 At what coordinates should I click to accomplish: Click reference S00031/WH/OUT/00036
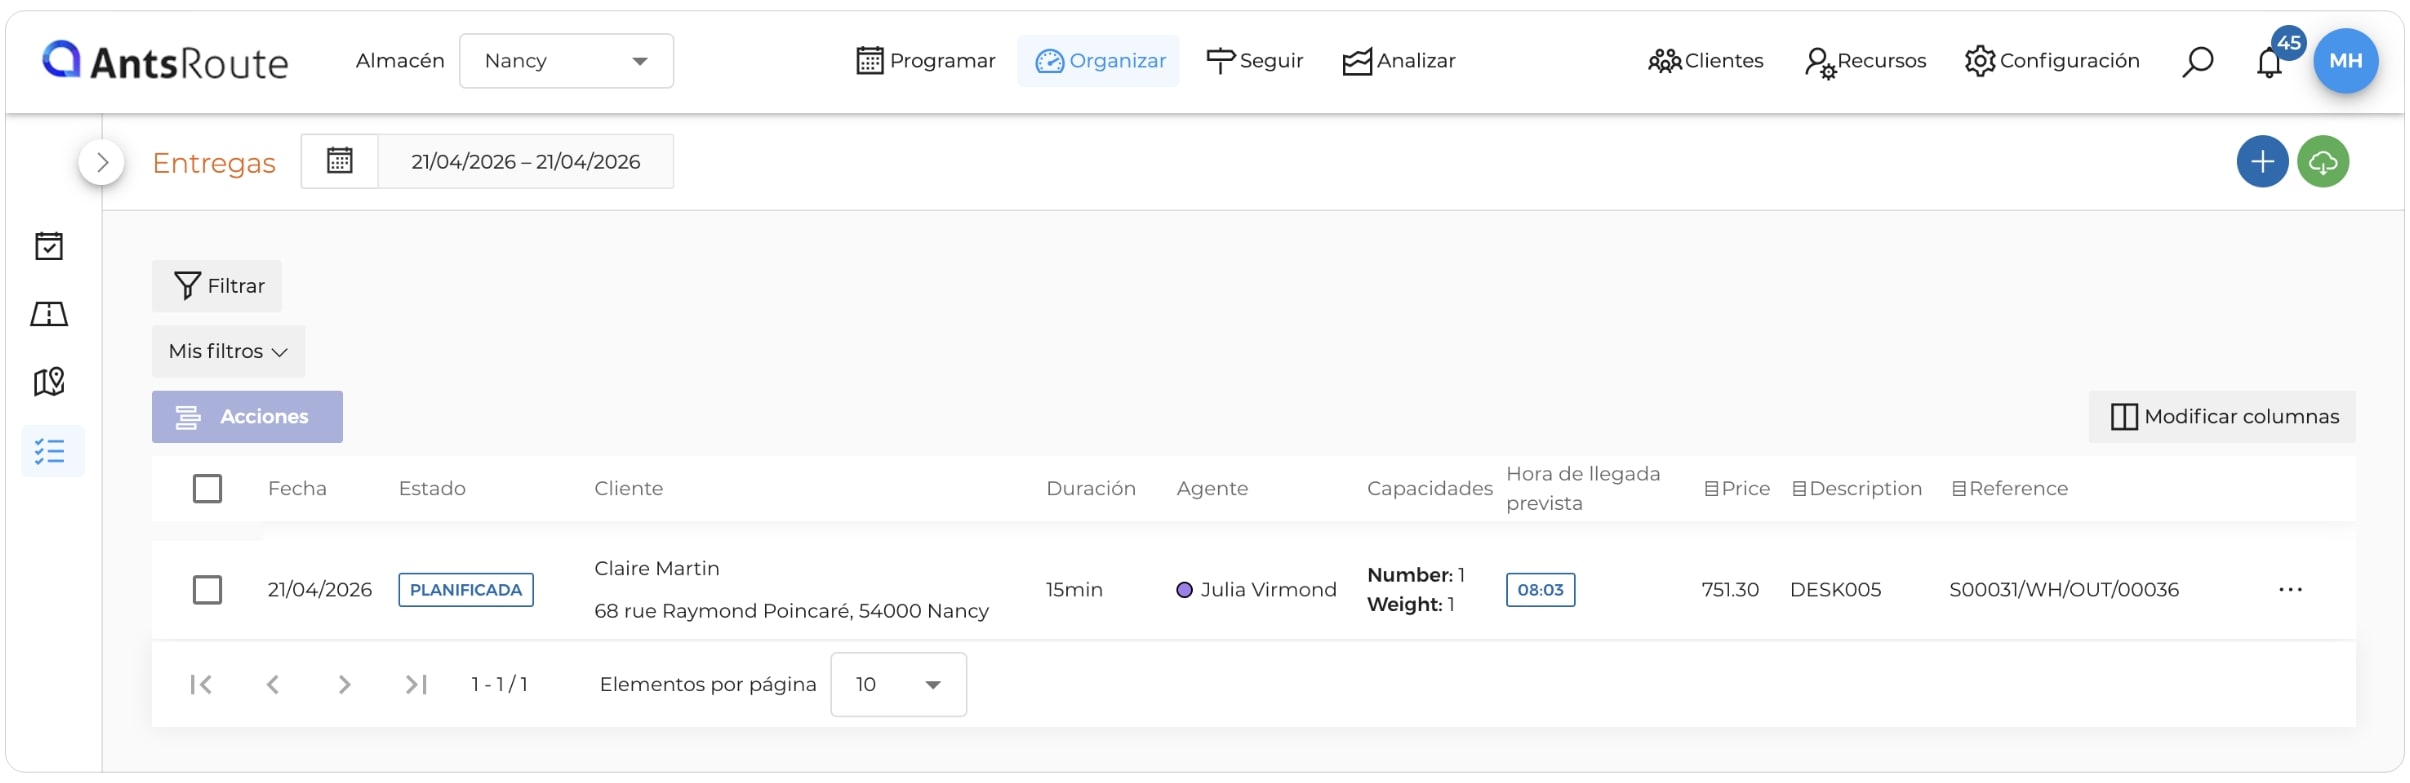[x=2064, y=590]
